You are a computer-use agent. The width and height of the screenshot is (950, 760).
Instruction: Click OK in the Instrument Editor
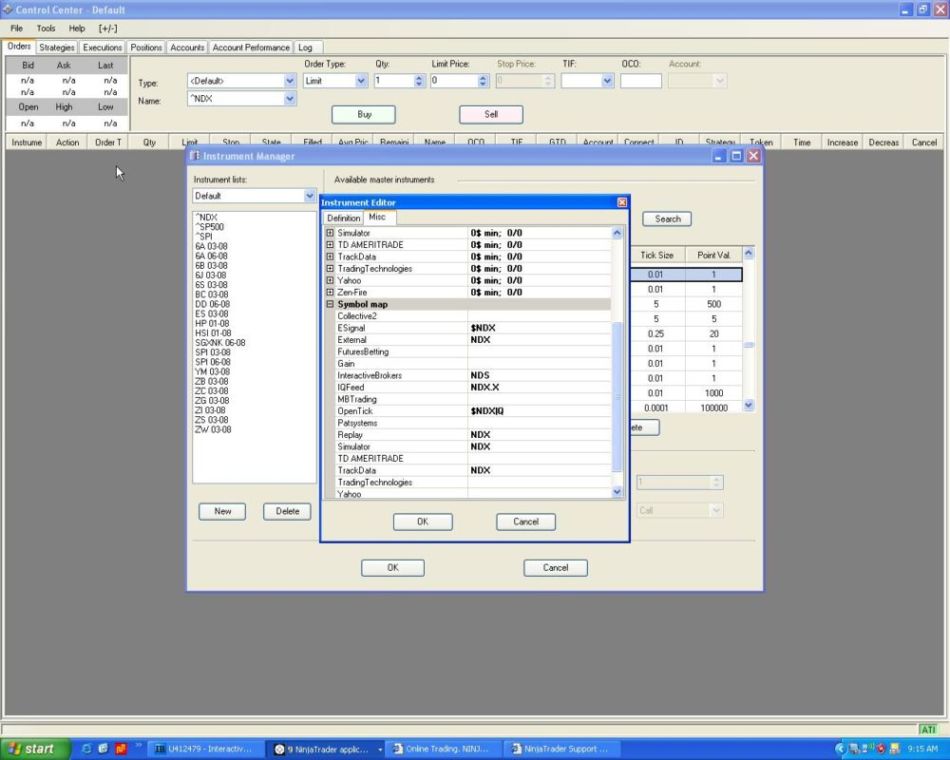tap(422, 522)
